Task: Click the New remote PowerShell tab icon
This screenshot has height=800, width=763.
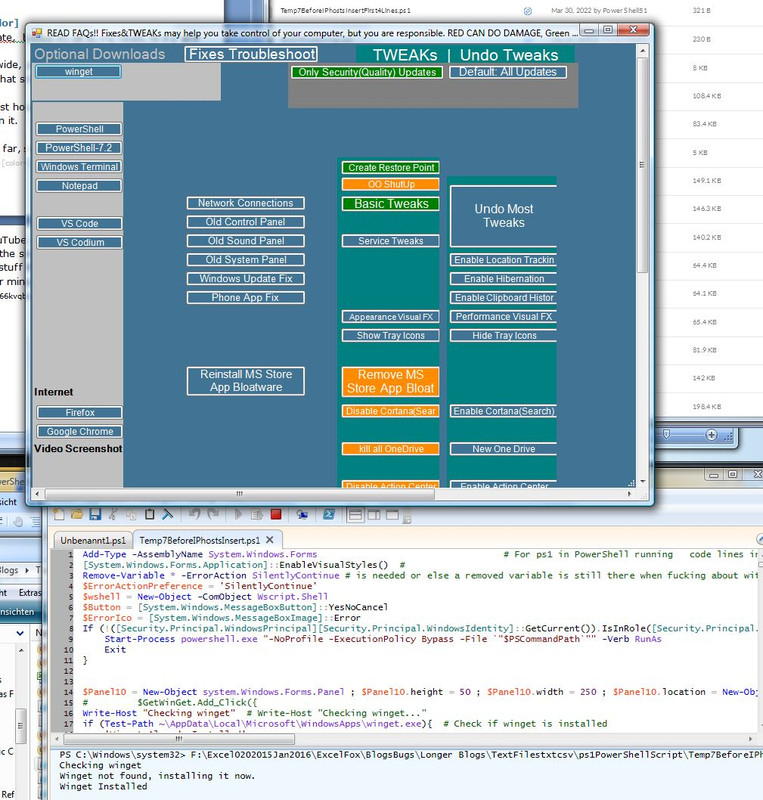Action: (303, 515)
